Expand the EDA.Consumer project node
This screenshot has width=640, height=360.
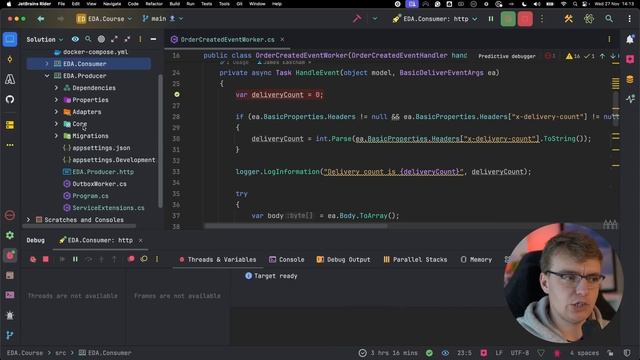click(x=47, y=64)
